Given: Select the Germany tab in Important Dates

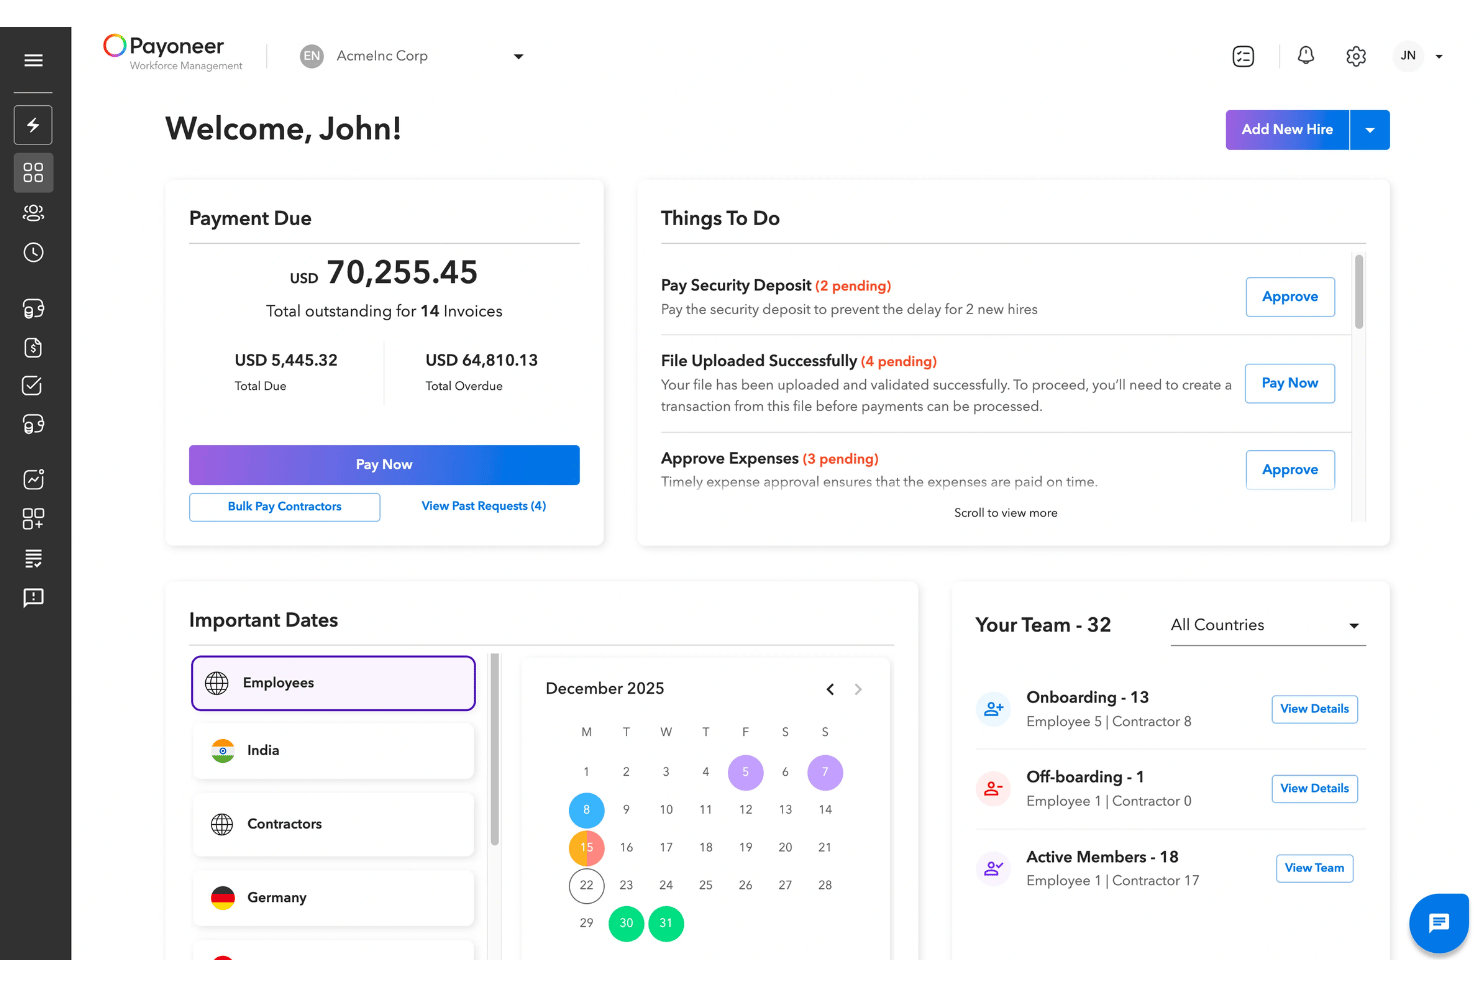Looking at the screenshot, I should coord(333,898).
